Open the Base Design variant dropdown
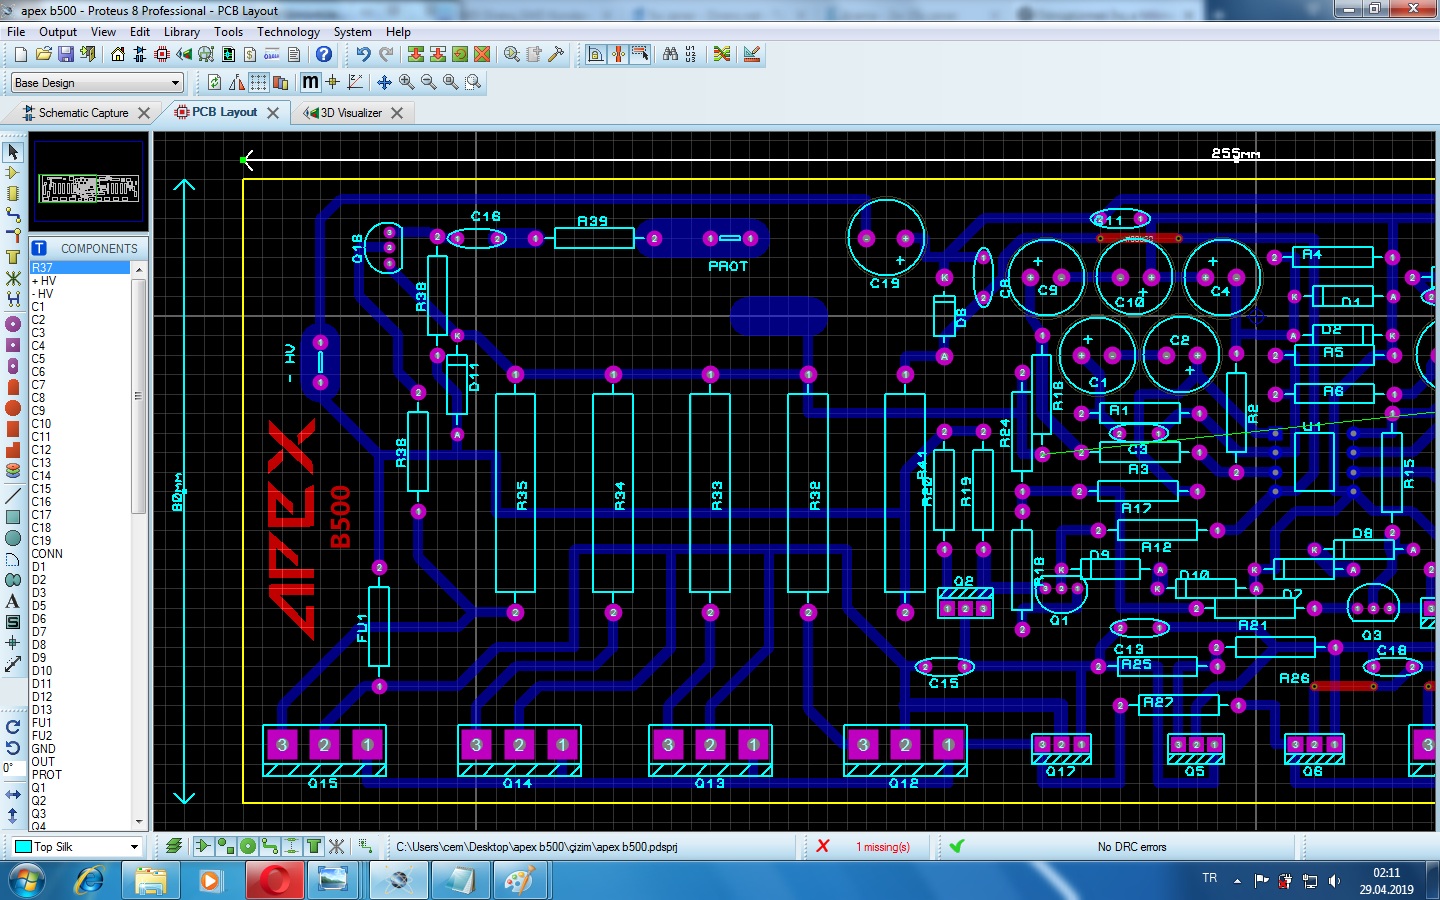1440x900 pixels. point(97,82)
